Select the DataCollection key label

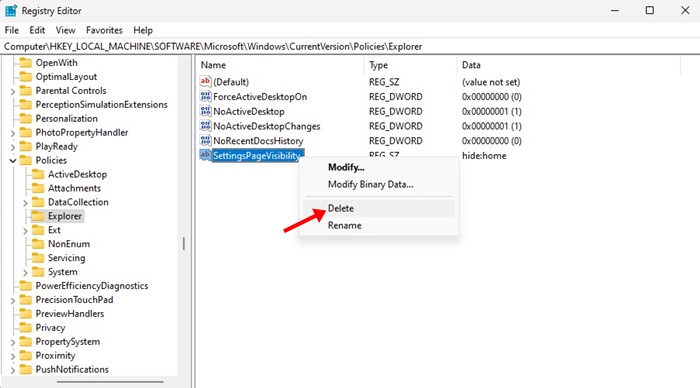pos(78,202)
